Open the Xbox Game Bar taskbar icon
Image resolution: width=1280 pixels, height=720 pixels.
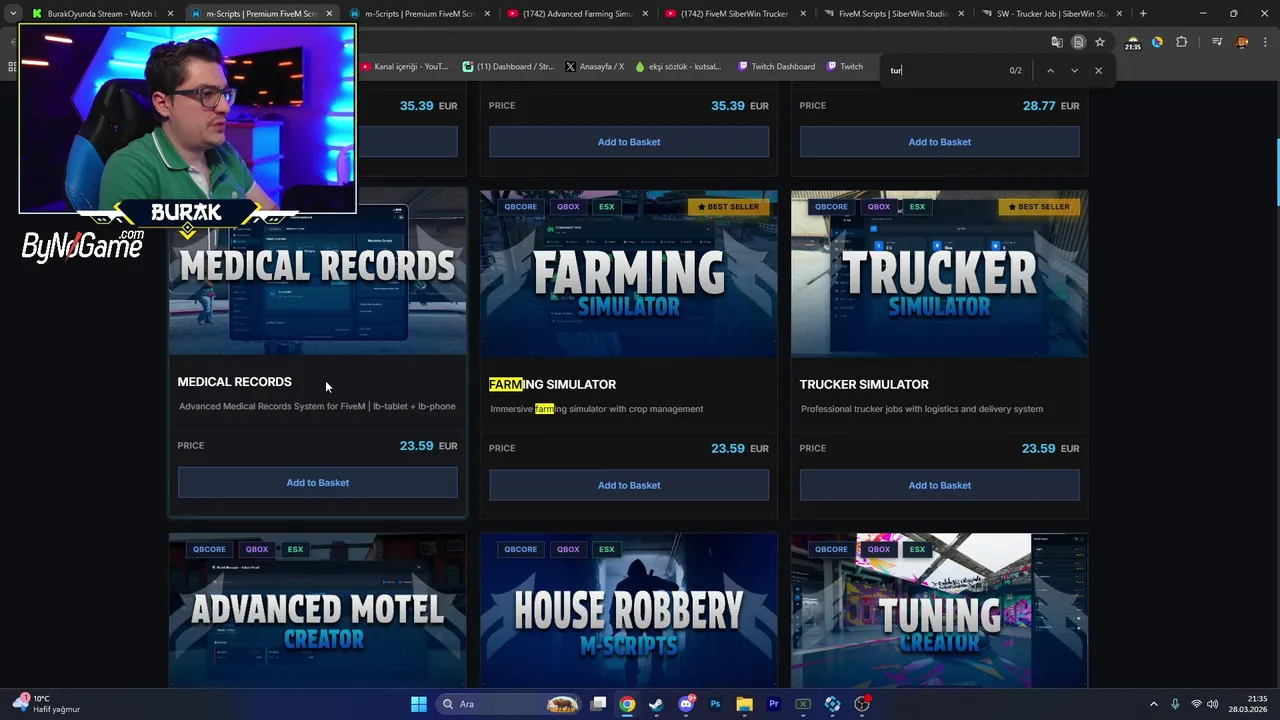pos(803,704)
